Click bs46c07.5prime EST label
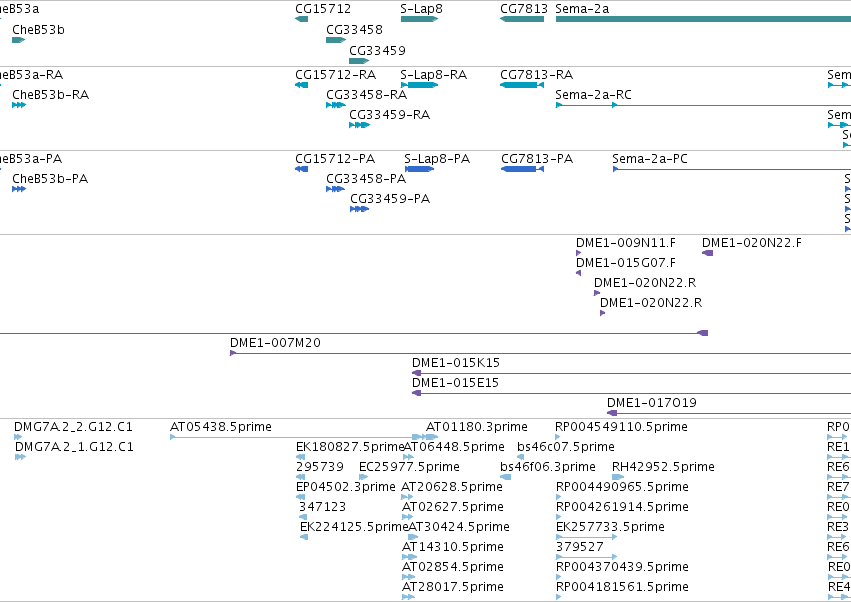This screenshot has height=602, width=851. [566, 447]
